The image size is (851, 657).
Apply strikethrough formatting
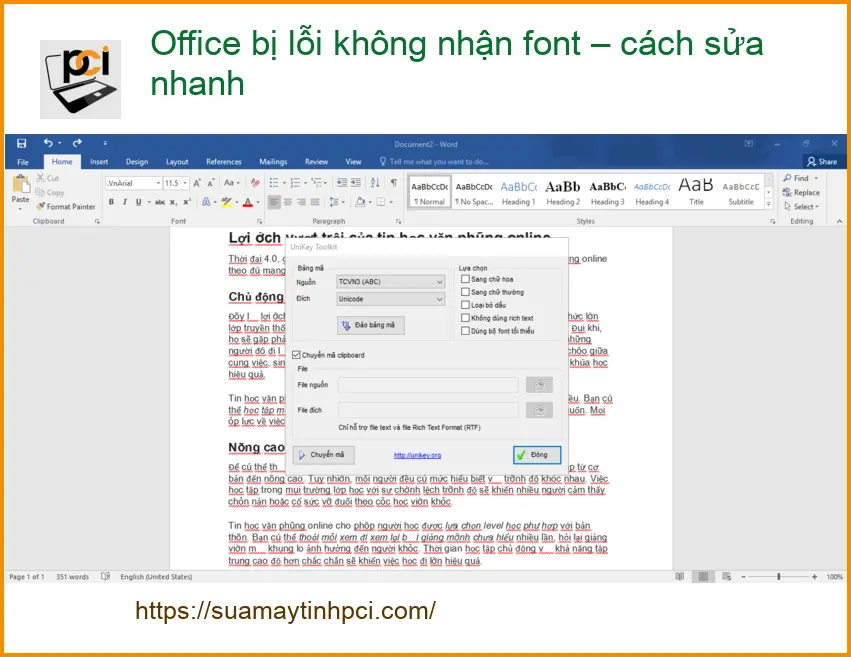[x=160, y=202]
